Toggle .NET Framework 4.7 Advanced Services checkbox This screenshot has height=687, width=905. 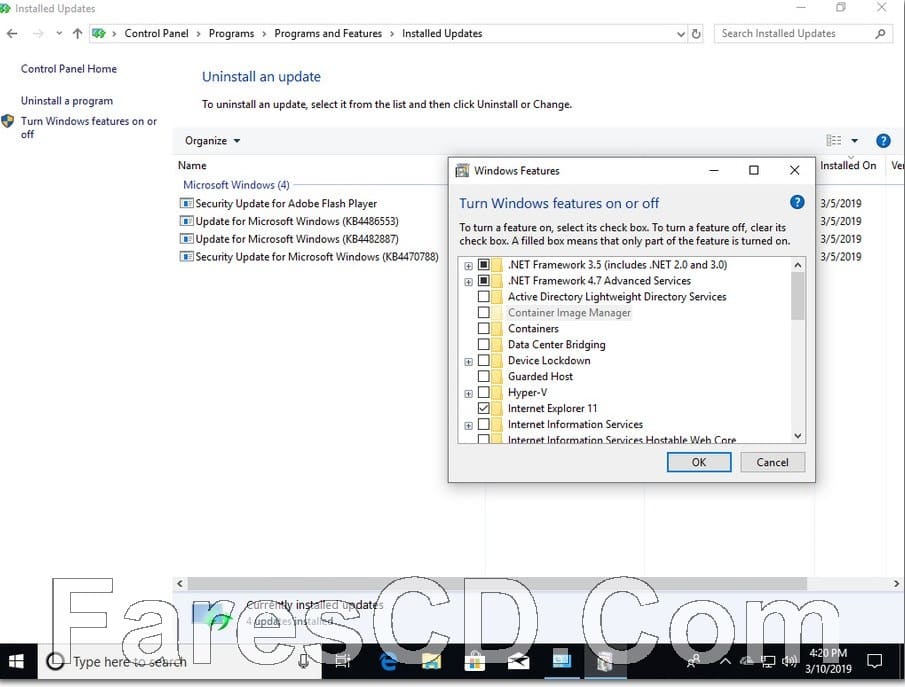484,281
